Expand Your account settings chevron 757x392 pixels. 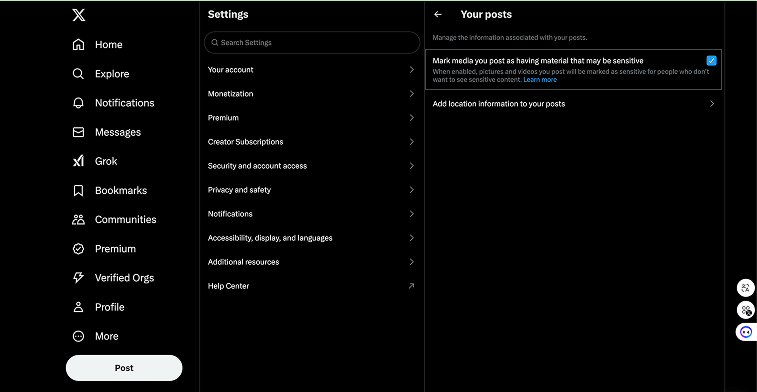411,70
